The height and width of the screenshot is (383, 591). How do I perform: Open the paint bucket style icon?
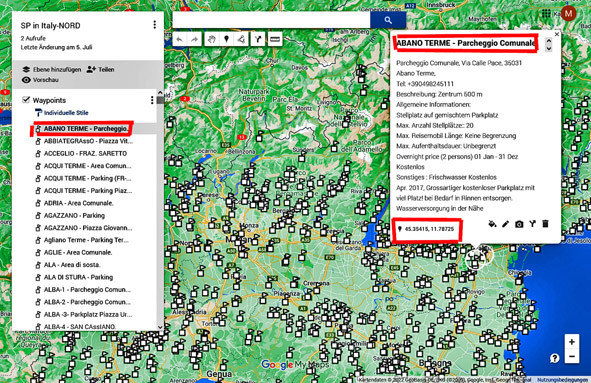point(492,224)
